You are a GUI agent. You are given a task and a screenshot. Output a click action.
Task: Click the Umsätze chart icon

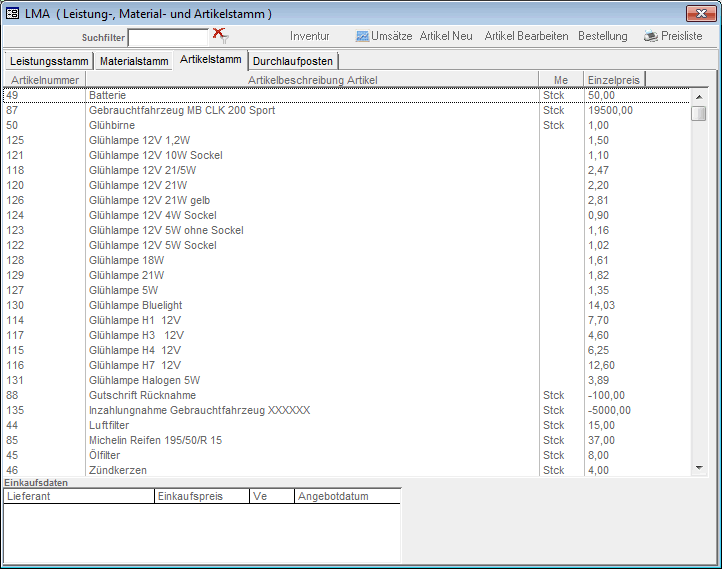(x=362, y=36)
